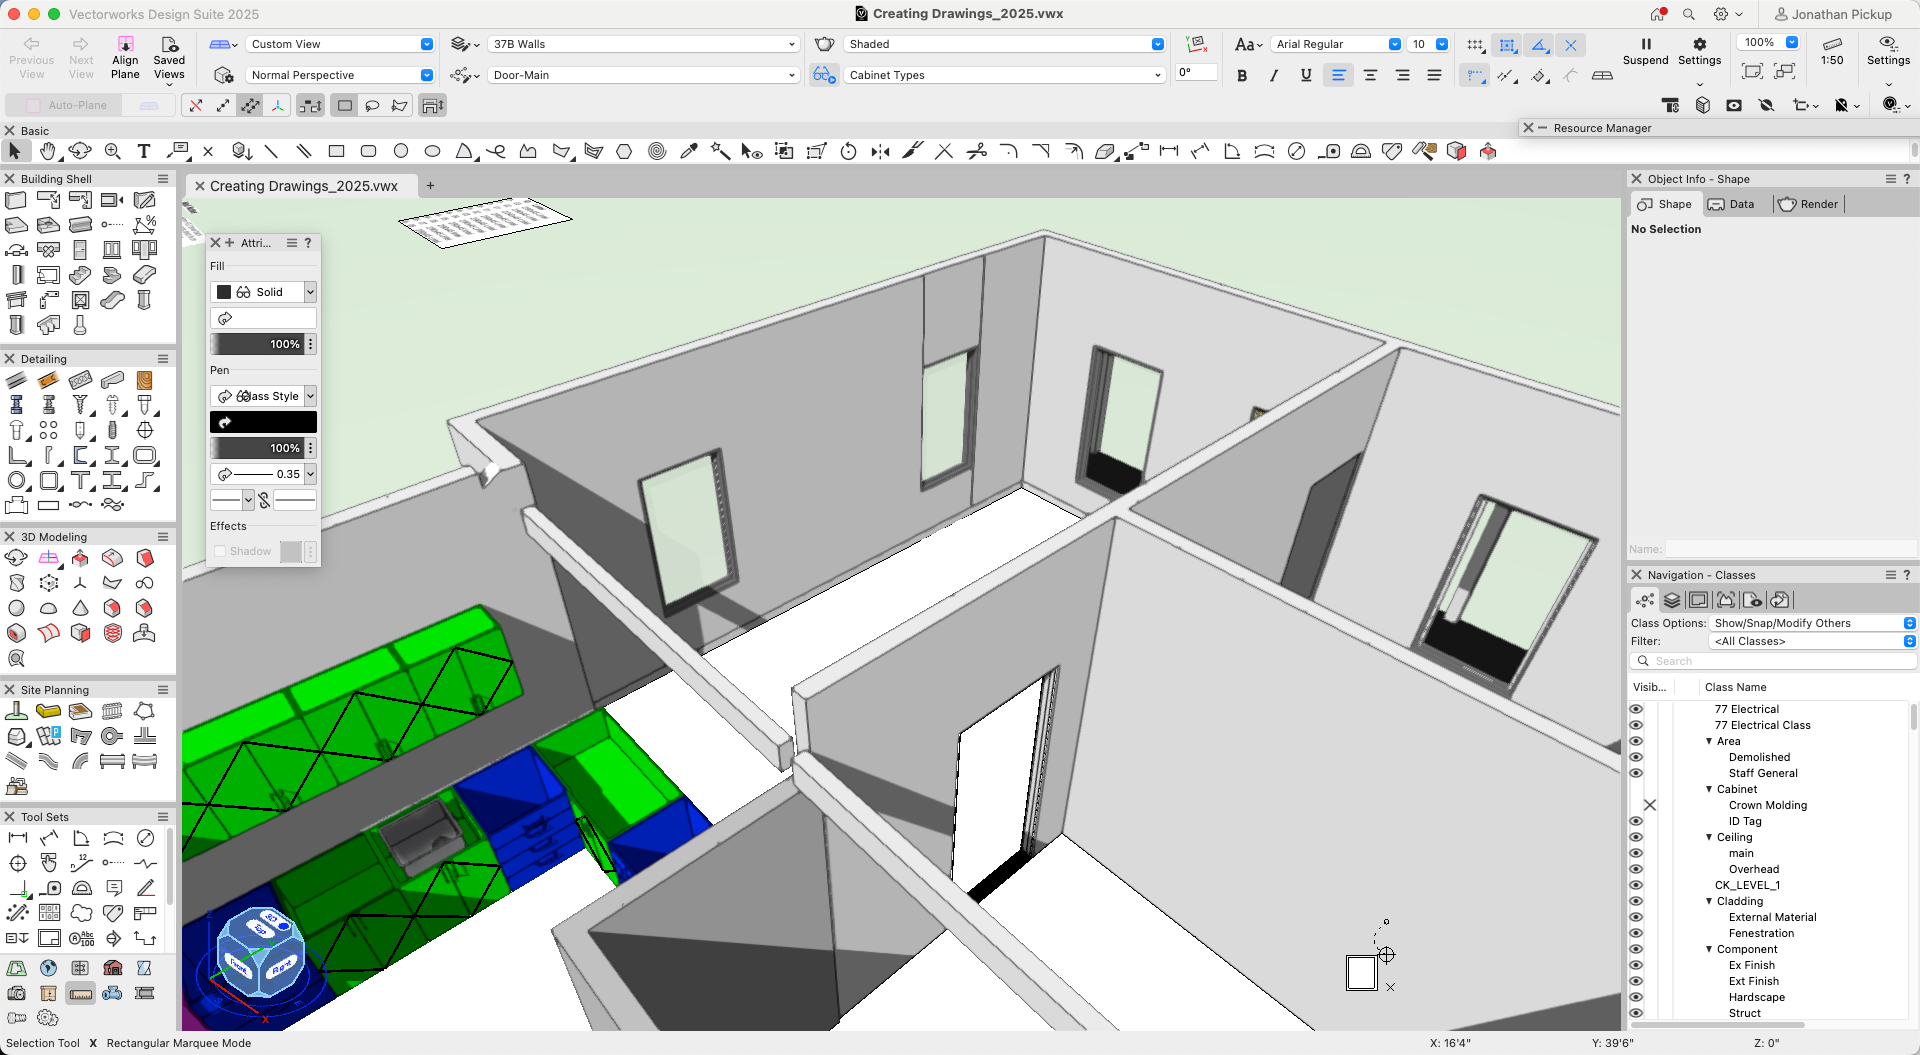Select the Zoom tool
This screenshot has width=1920, height=1055.
click(x=113, y=151)
